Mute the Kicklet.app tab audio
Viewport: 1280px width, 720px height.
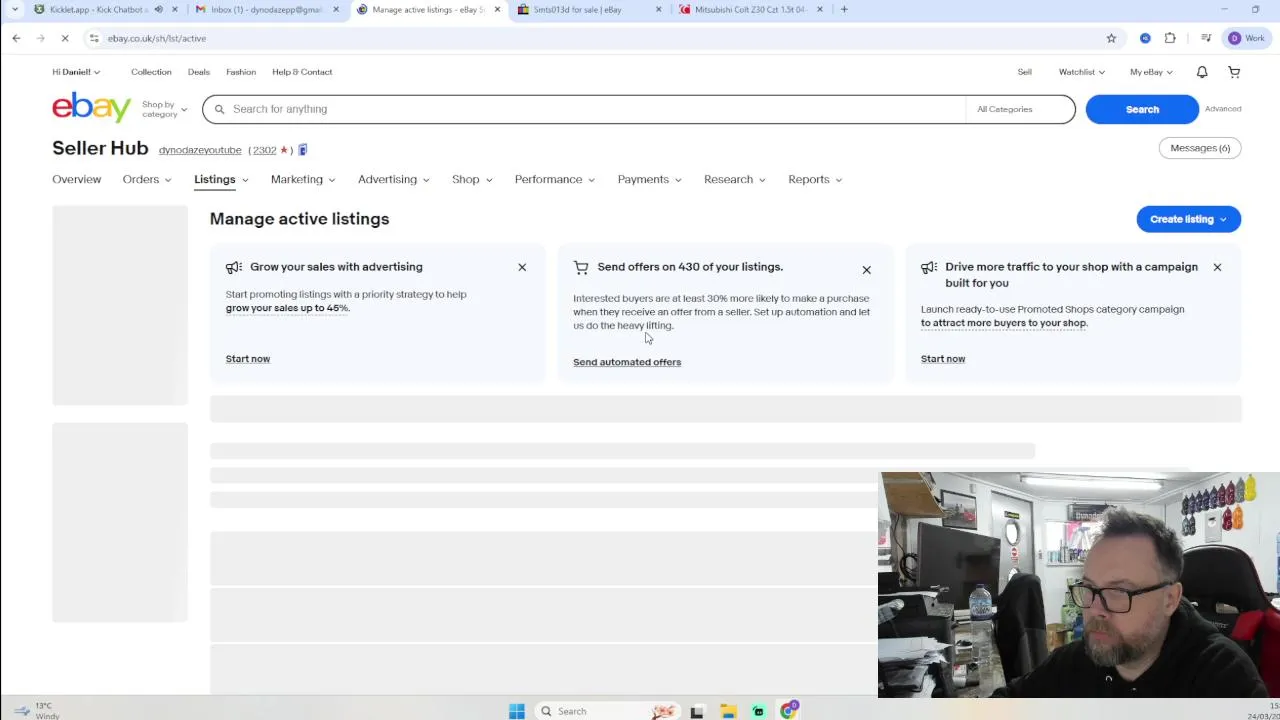(158, 9)
